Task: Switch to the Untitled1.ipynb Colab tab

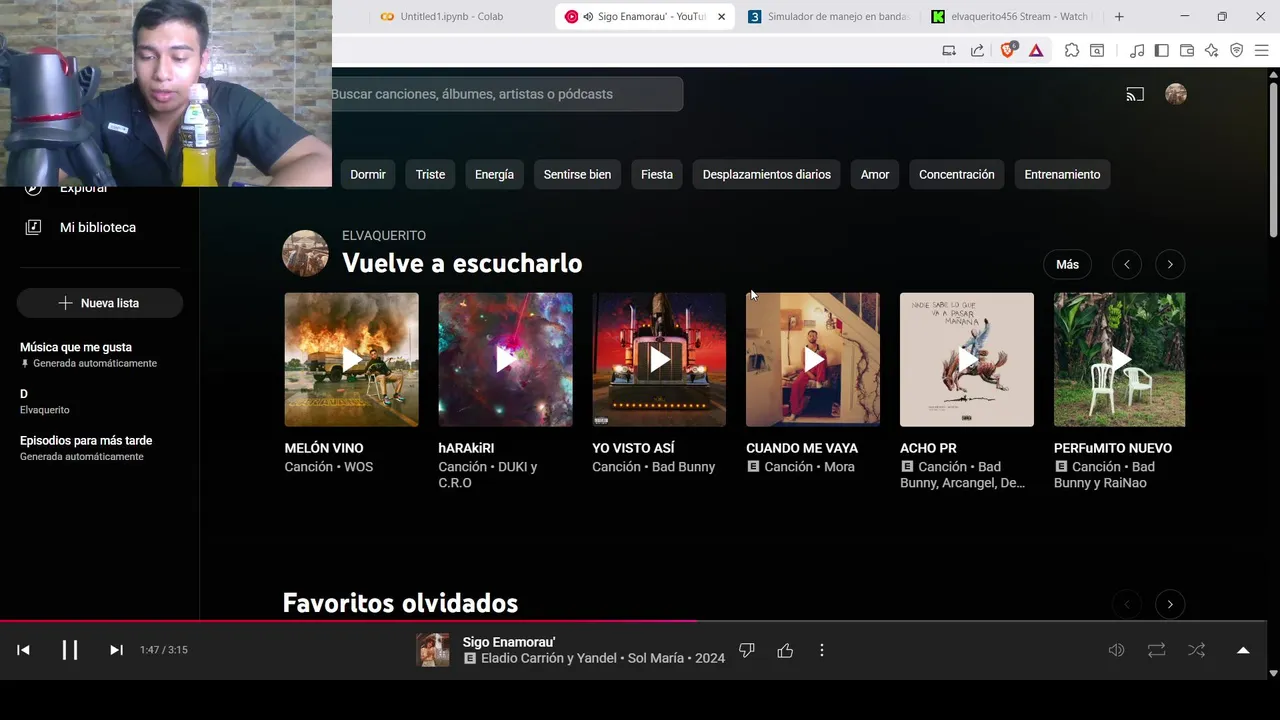Action: click(x=450, y=16)
